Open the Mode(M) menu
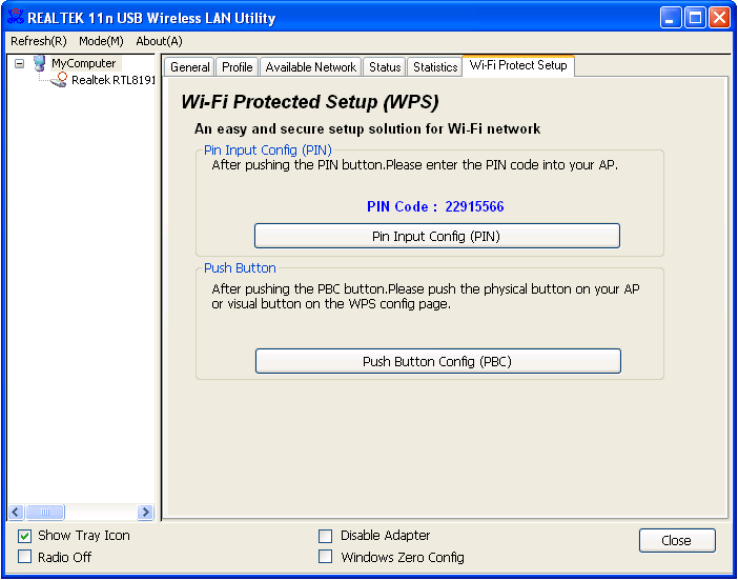This screenshot has height=580, width=738. tap(101, 41)
